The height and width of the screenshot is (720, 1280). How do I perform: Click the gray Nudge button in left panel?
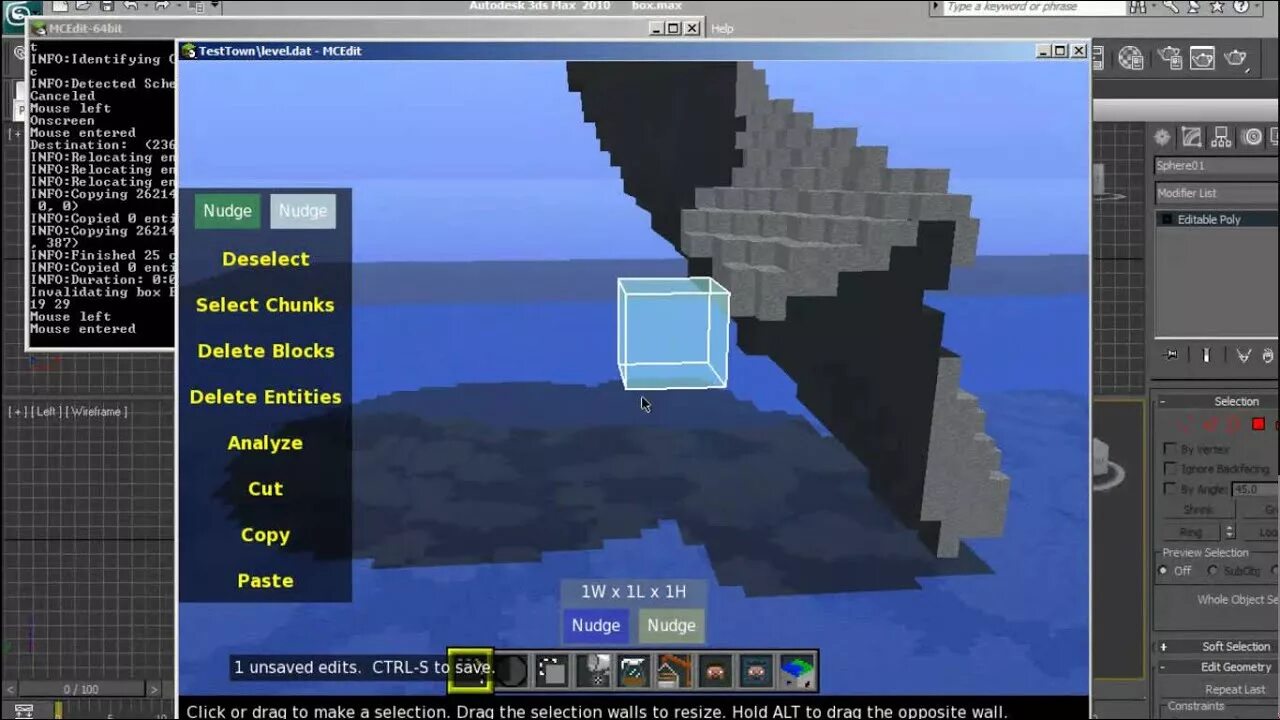[303, 211]
